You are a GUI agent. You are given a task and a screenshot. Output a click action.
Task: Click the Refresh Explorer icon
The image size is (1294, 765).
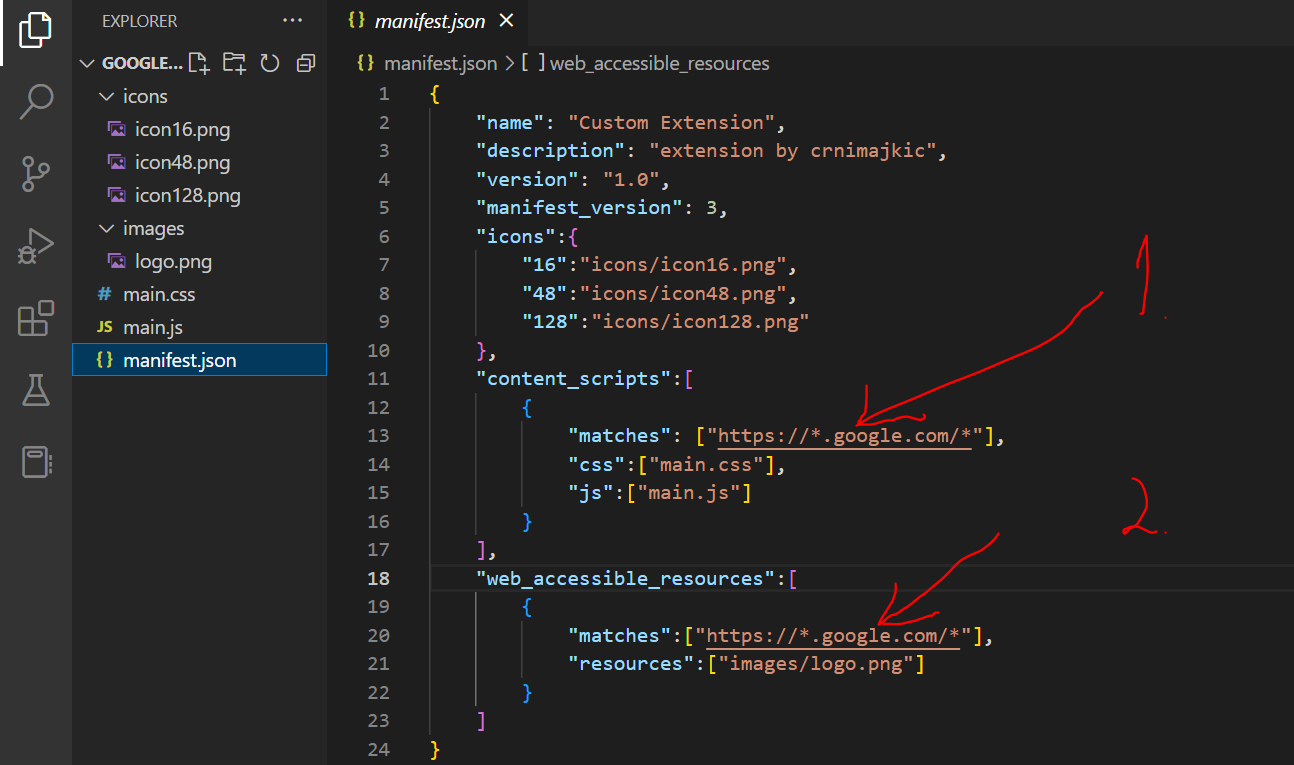[x=268, y=62]
